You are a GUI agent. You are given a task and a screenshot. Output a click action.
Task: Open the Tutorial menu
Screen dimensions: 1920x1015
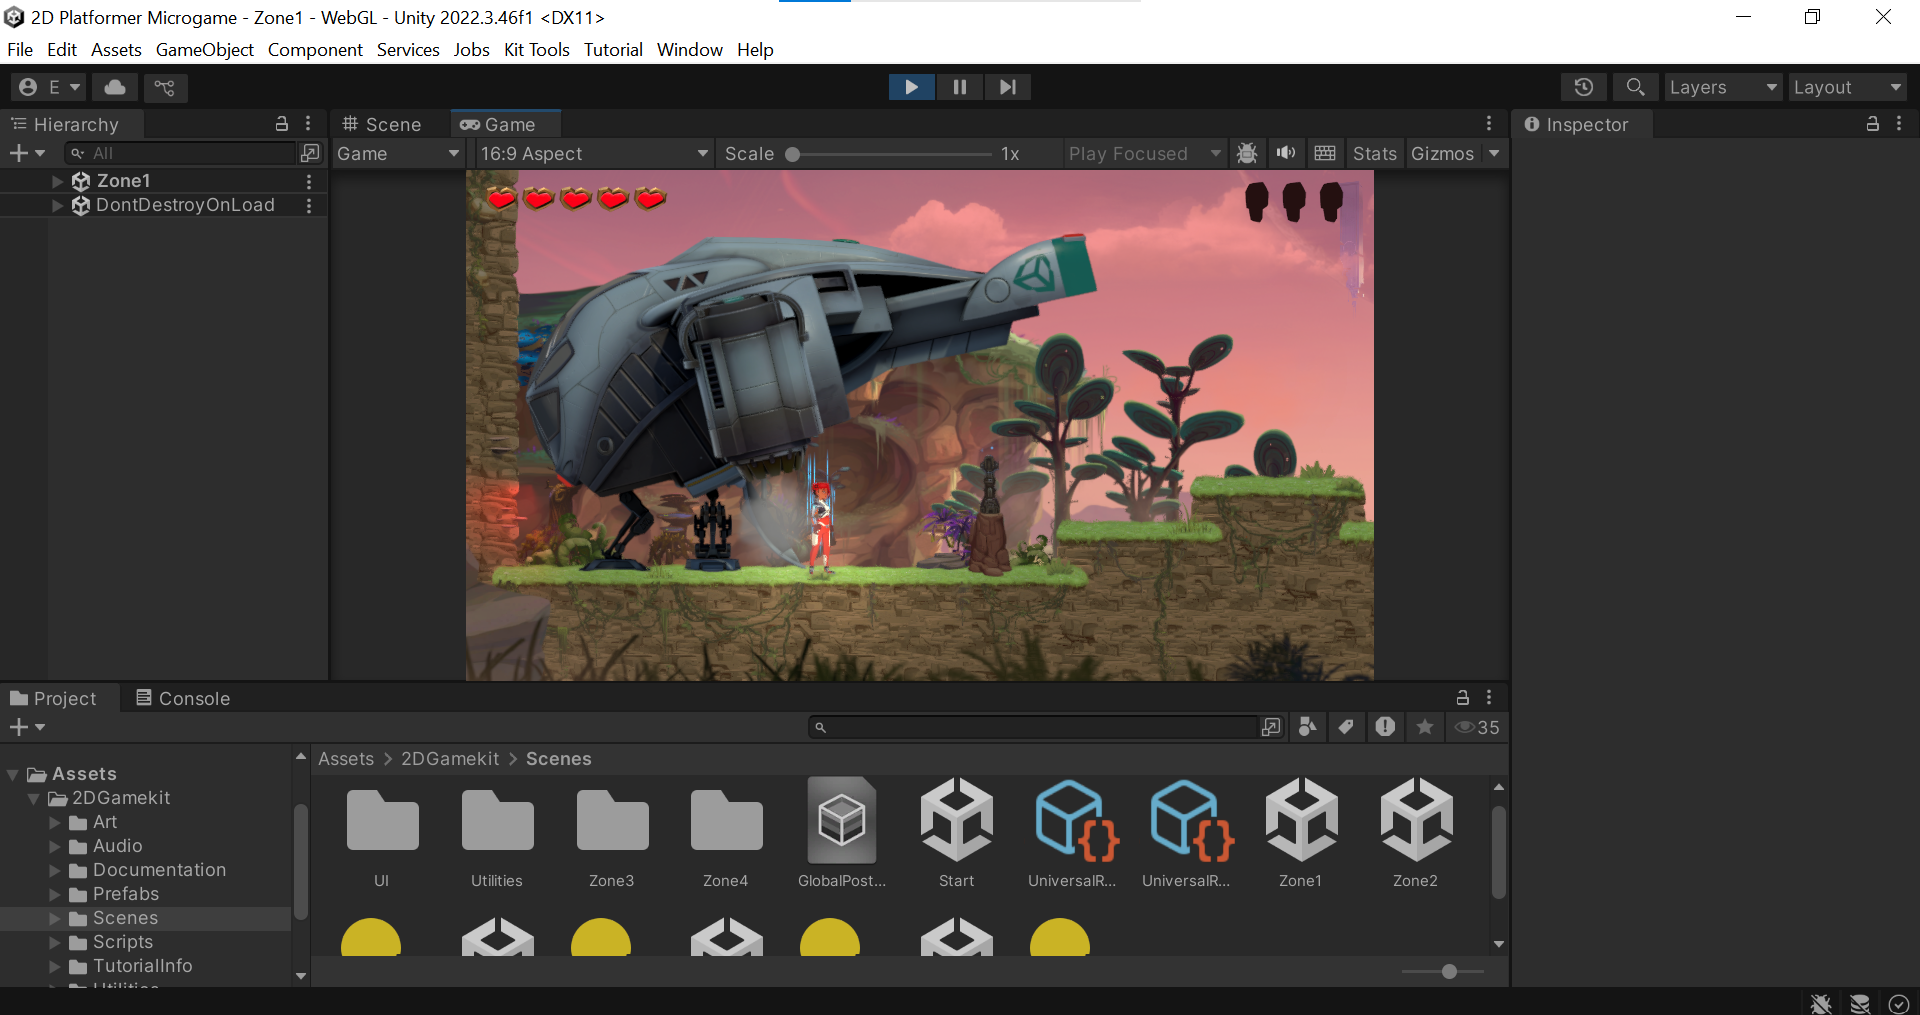point(613,50)
